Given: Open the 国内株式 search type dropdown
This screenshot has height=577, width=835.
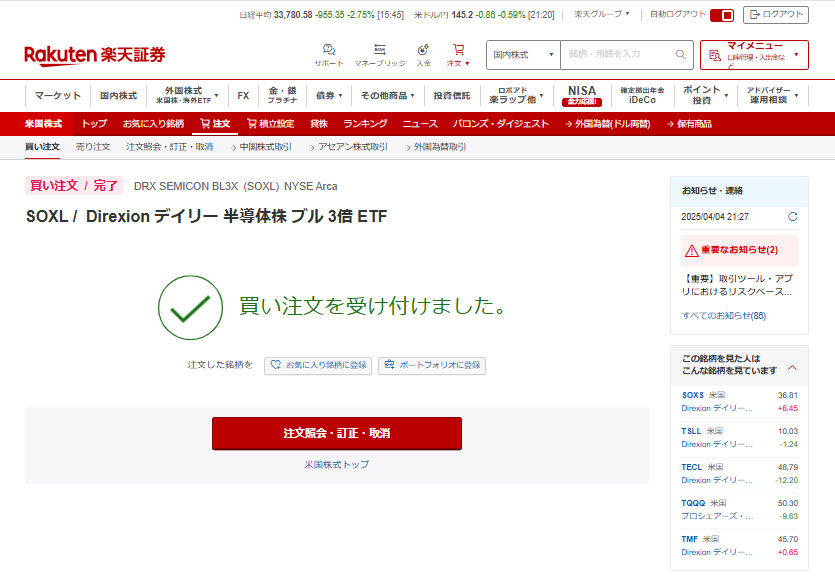Looking at the screenshot, I should pos(523,55).
